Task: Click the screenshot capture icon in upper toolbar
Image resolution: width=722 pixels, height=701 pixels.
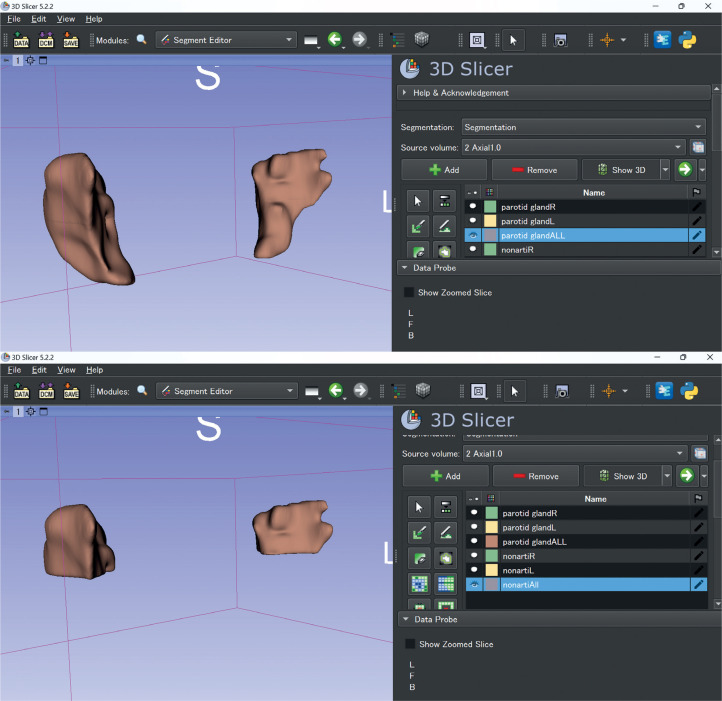Action: point(561,40)
